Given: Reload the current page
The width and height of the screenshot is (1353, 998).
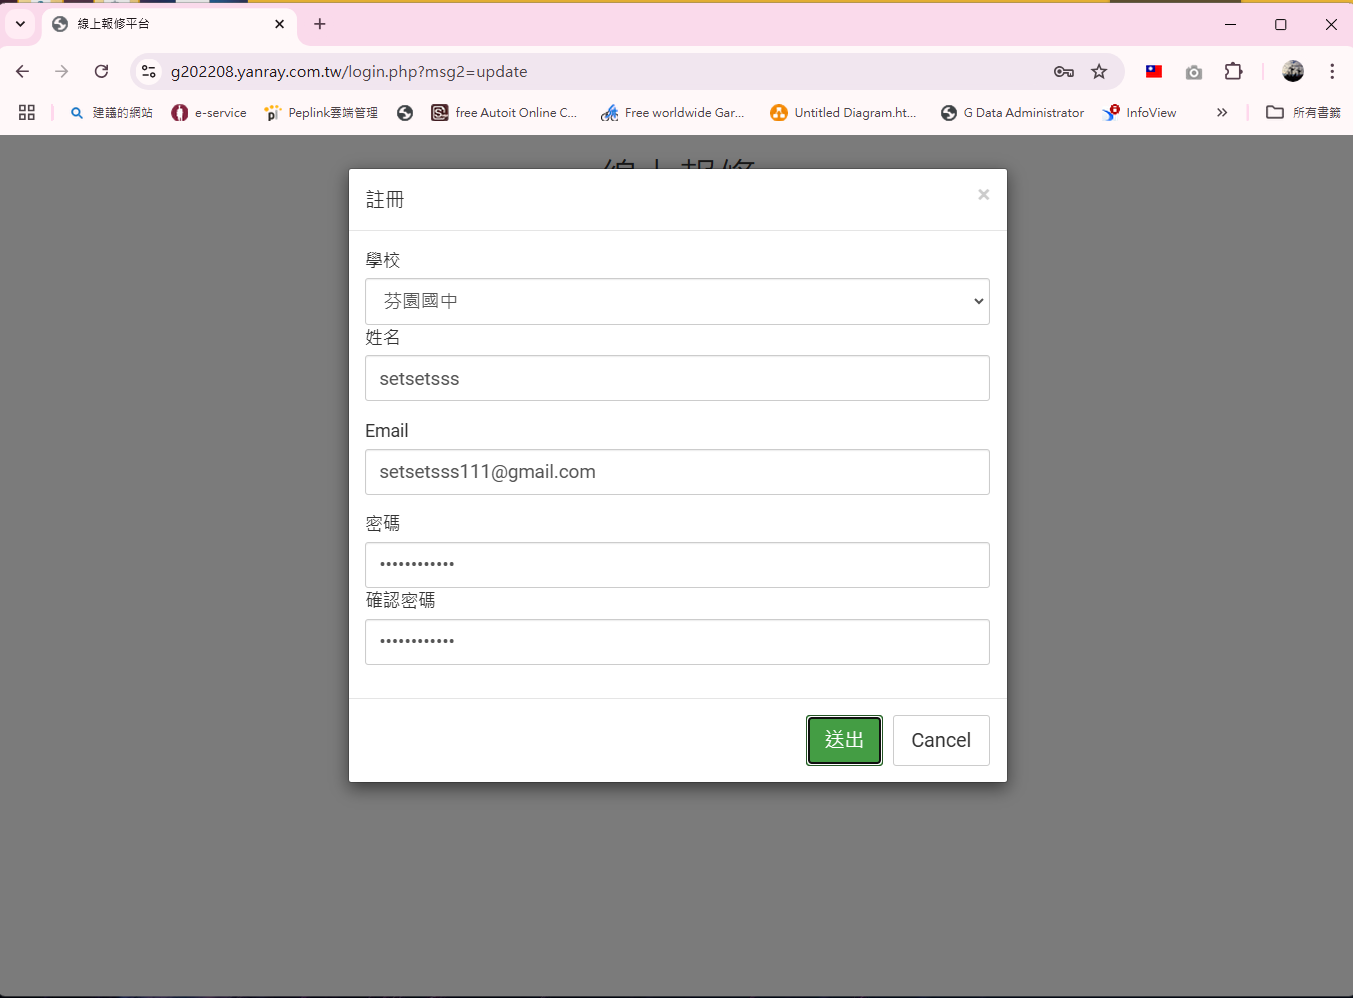Looking at the screenshot, I should click(x=101, y=71).
